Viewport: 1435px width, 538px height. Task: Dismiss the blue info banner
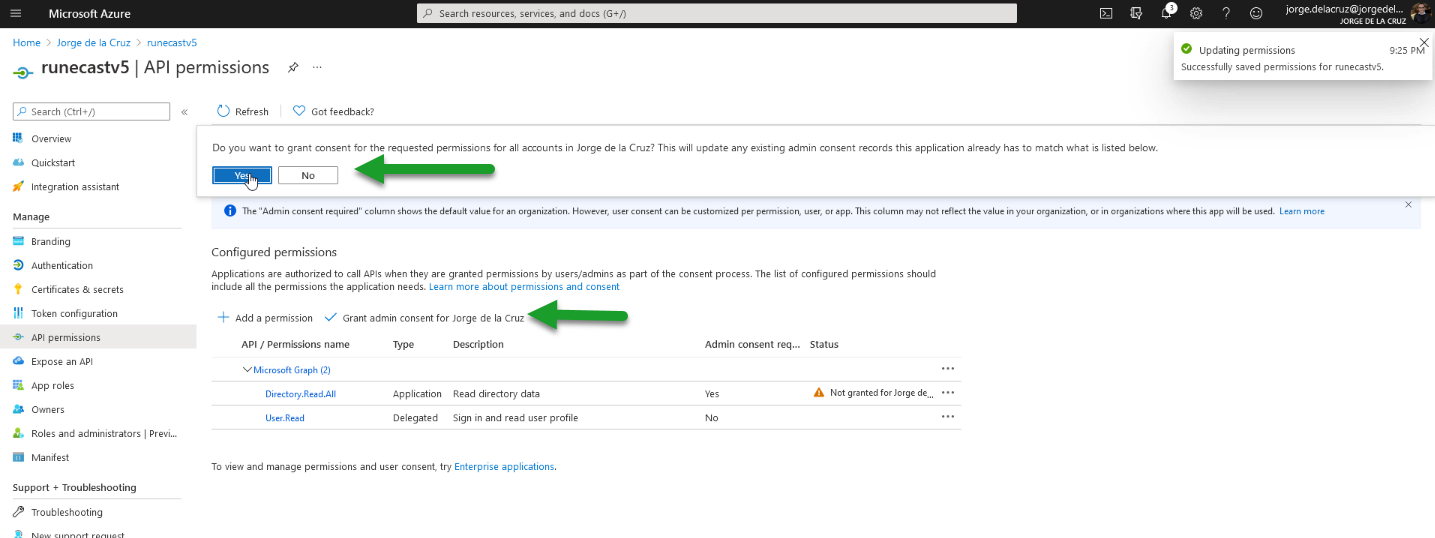pos(1408,205)
